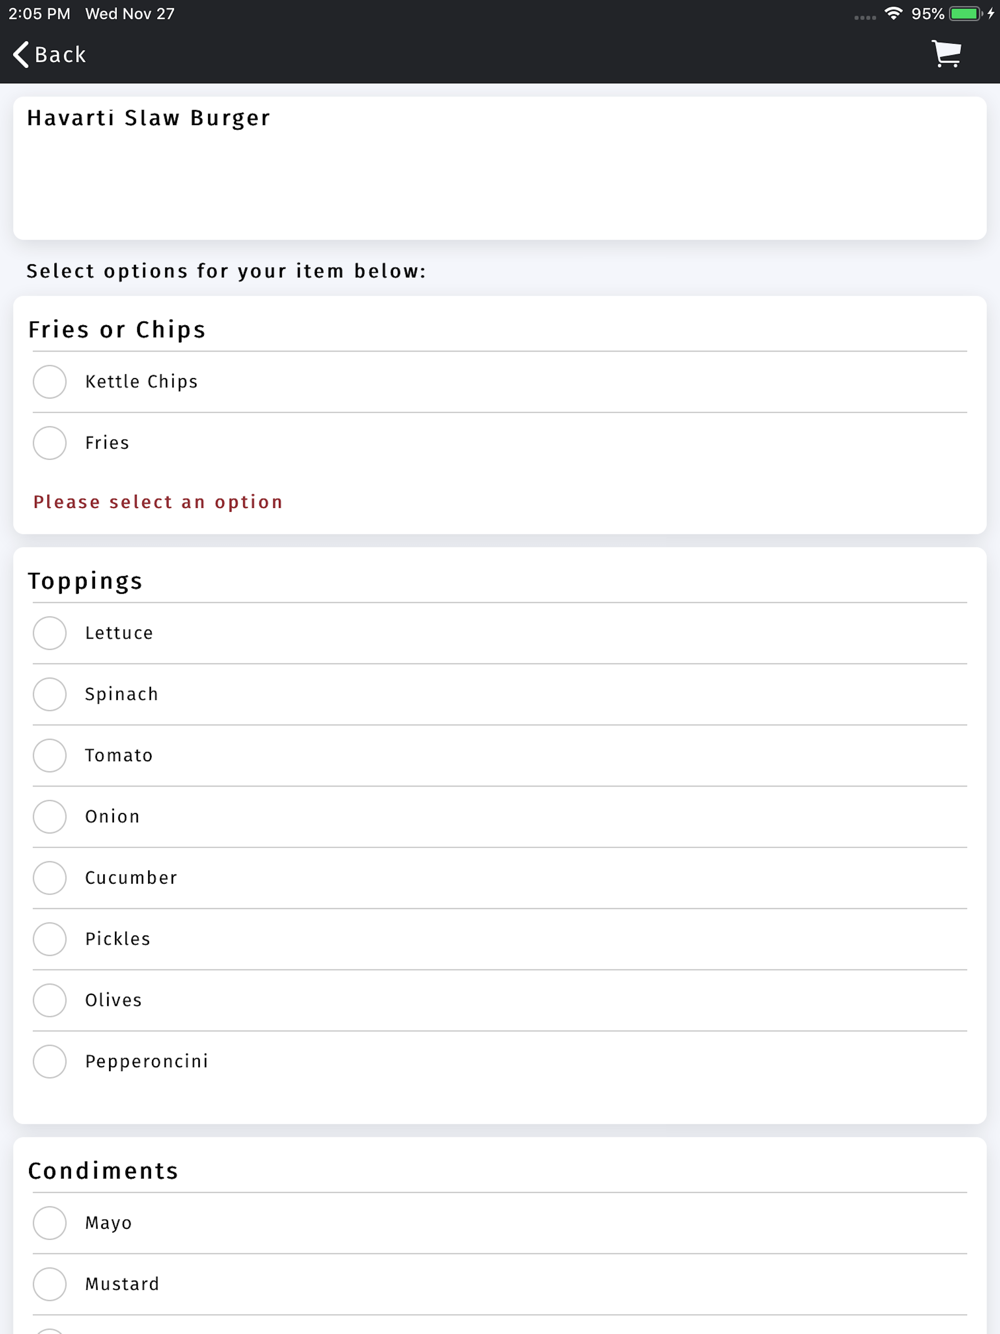Check the Pickles topping
This screenshot has width=1000, height=1334.
[x=50, y=939]
